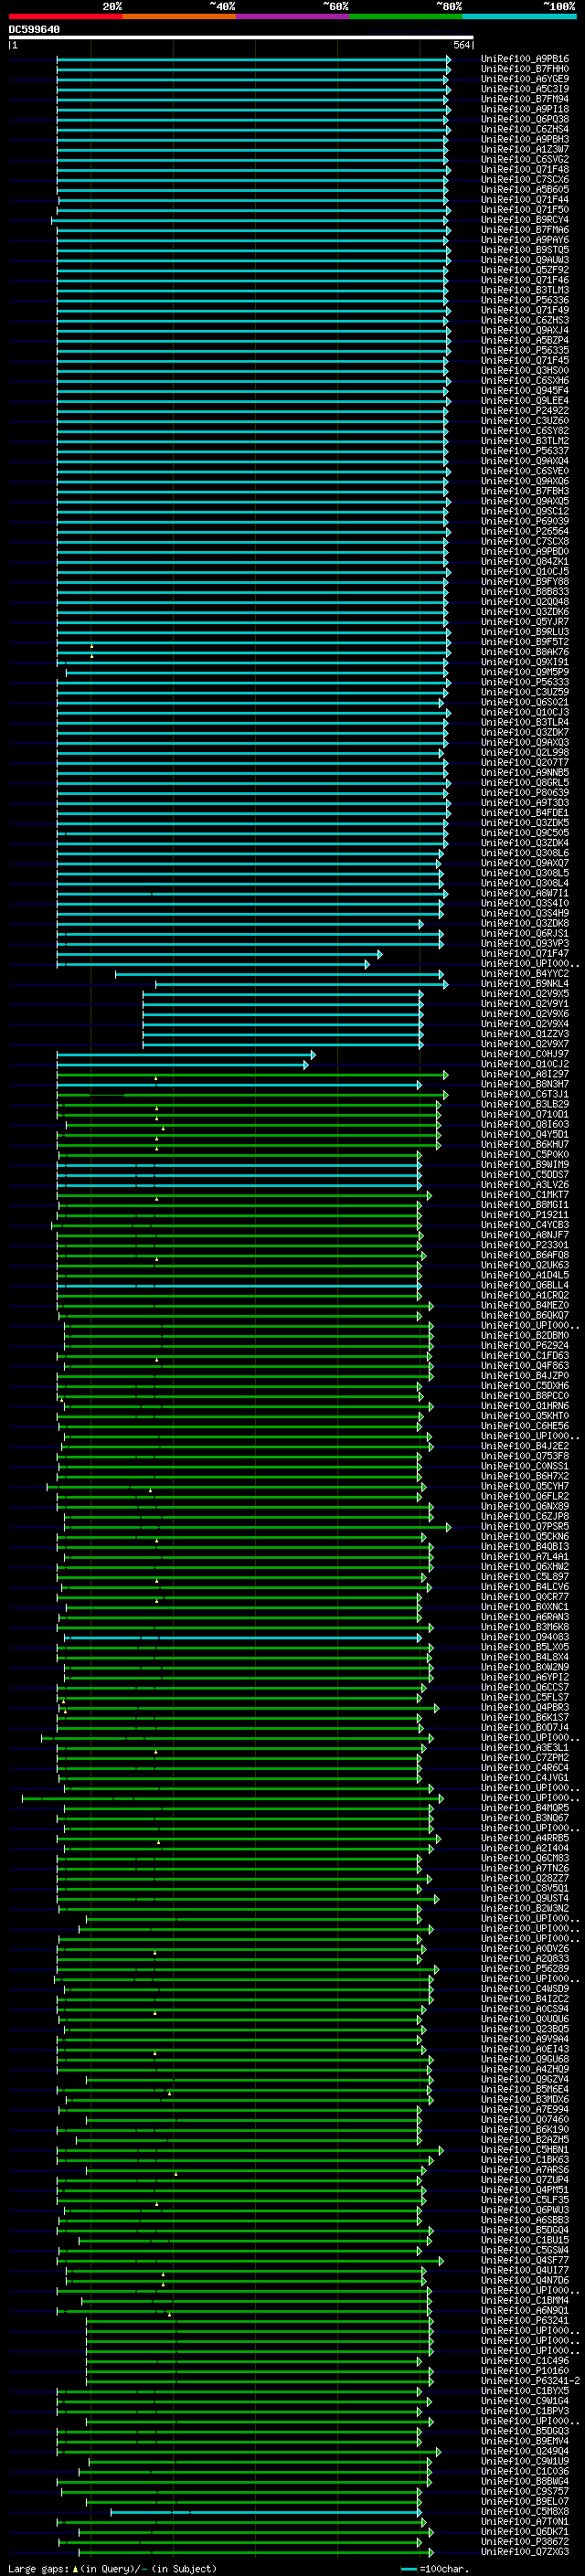Select hit label UniRef100_P24922
Viewport: 585px width, 2576px height.
(525, 410)
